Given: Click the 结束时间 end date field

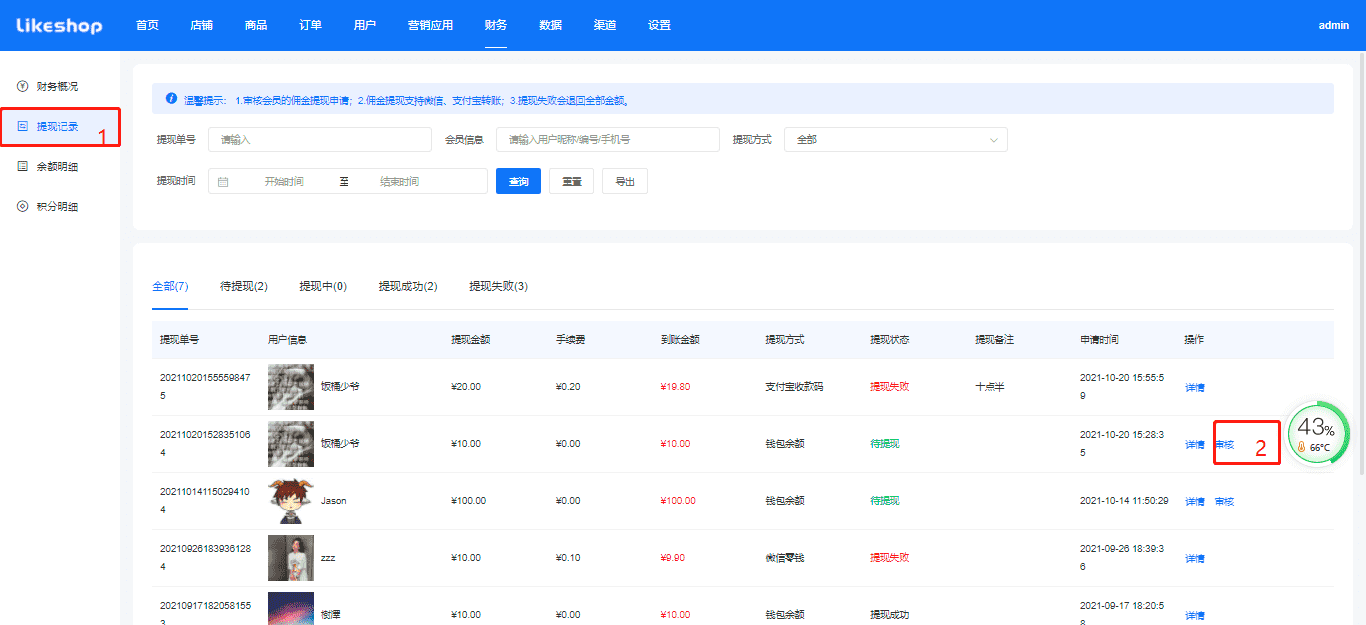Looking at the screenshot, I should click(x=400, y=181).
